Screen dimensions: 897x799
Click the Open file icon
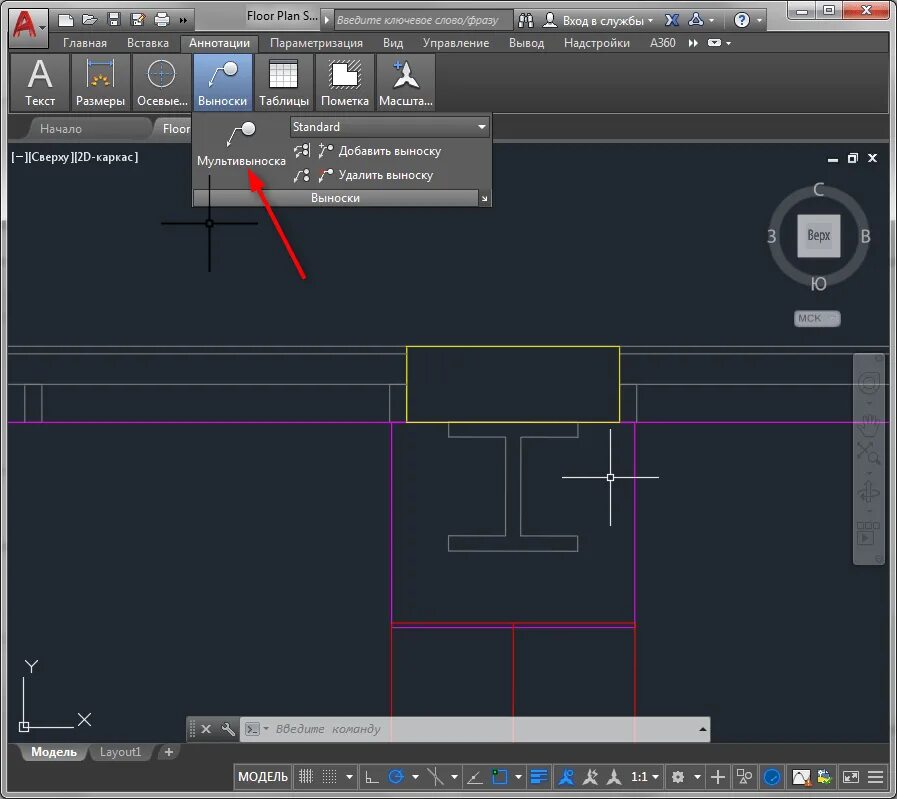[x=90, y=20]
